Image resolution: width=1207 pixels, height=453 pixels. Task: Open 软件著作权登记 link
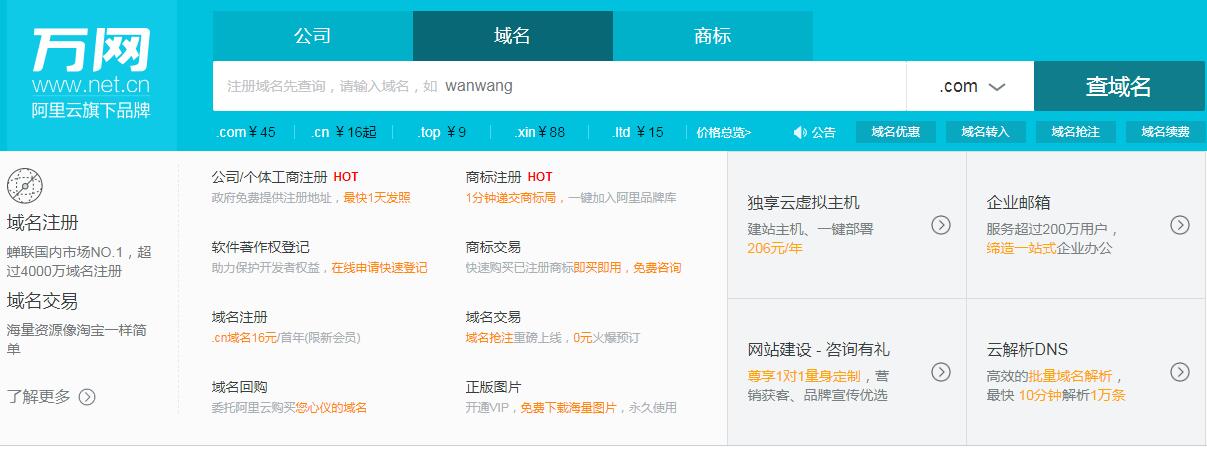pos(261,246)
